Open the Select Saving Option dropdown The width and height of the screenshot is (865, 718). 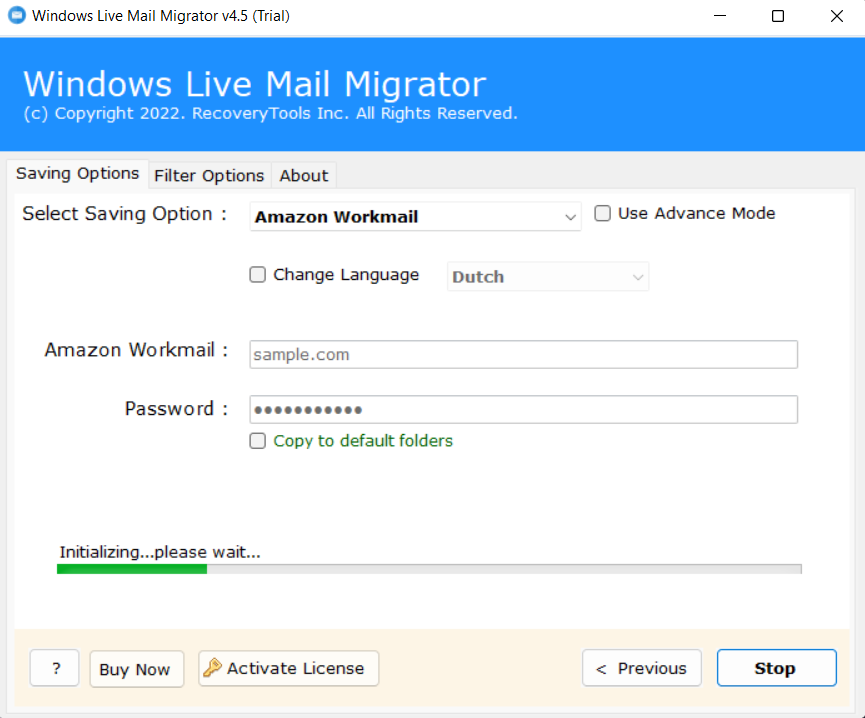click(x=415, y=217)
